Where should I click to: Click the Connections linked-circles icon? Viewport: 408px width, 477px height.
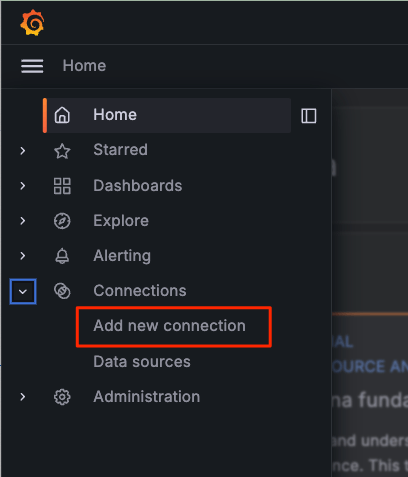(x=62, y=291)
